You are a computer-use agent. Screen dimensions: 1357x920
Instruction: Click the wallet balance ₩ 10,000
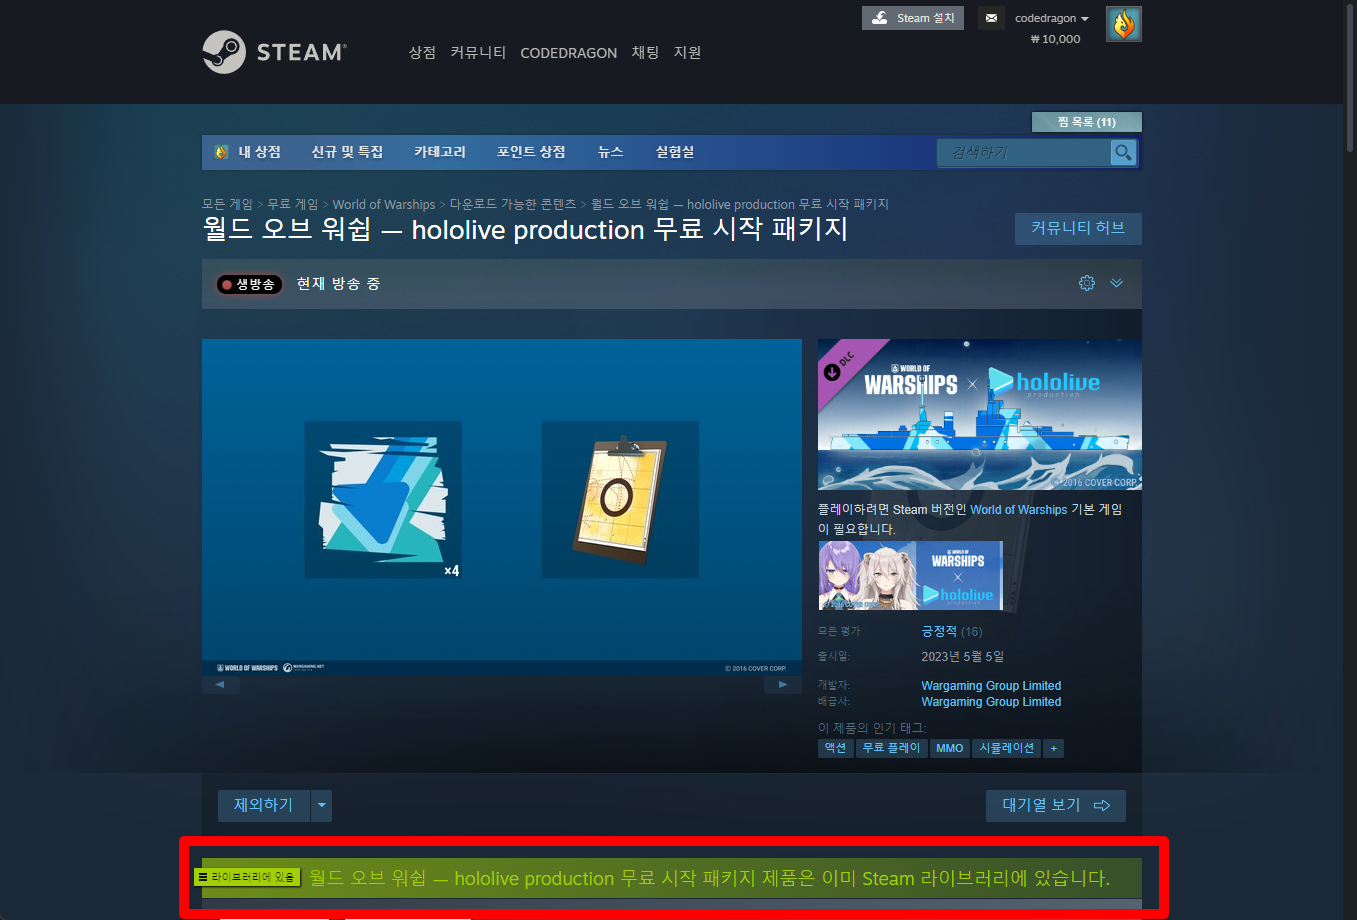(x=1055, y=39)
